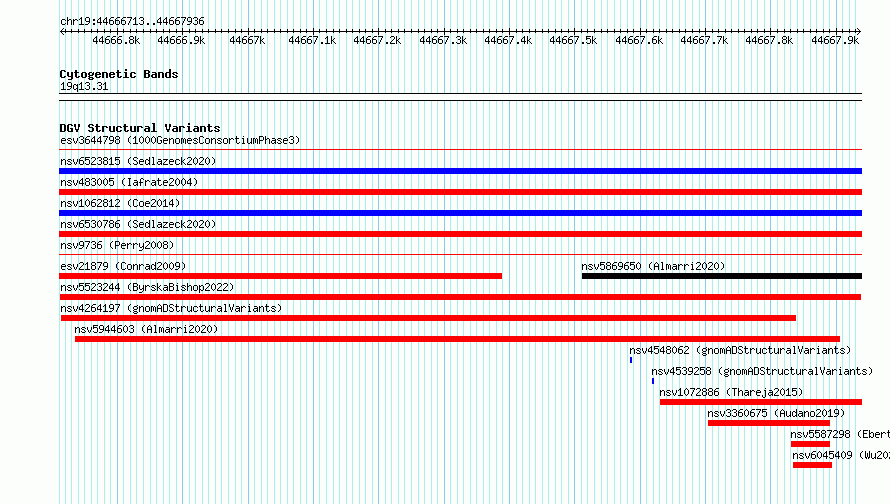Click tiny blue marker under nsv4539258

click(x=653, y=381)
